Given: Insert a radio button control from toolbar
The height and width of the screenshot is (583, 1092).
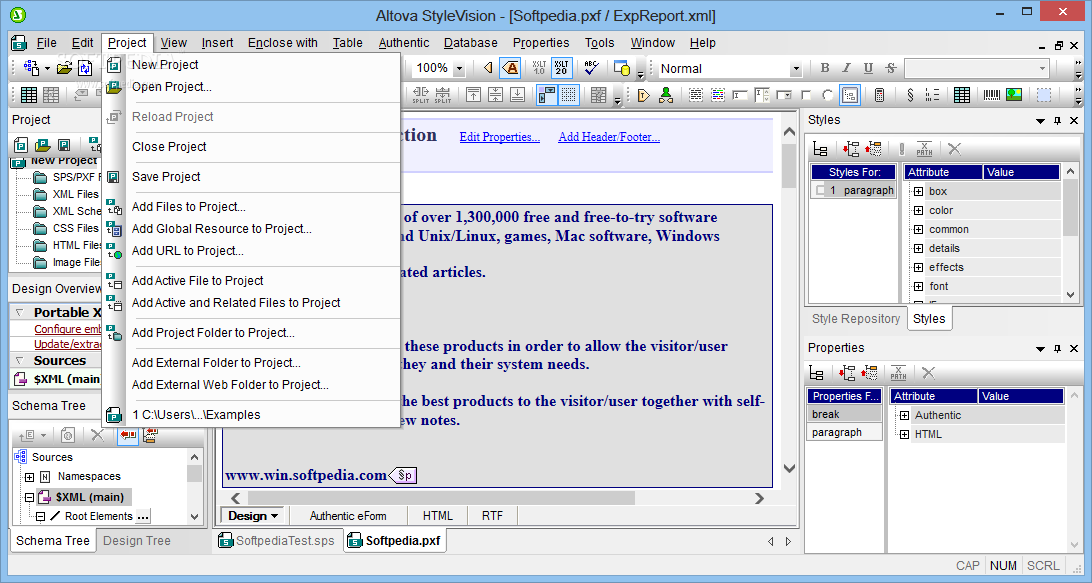Looking at the screenshot, I should [827, 95].
